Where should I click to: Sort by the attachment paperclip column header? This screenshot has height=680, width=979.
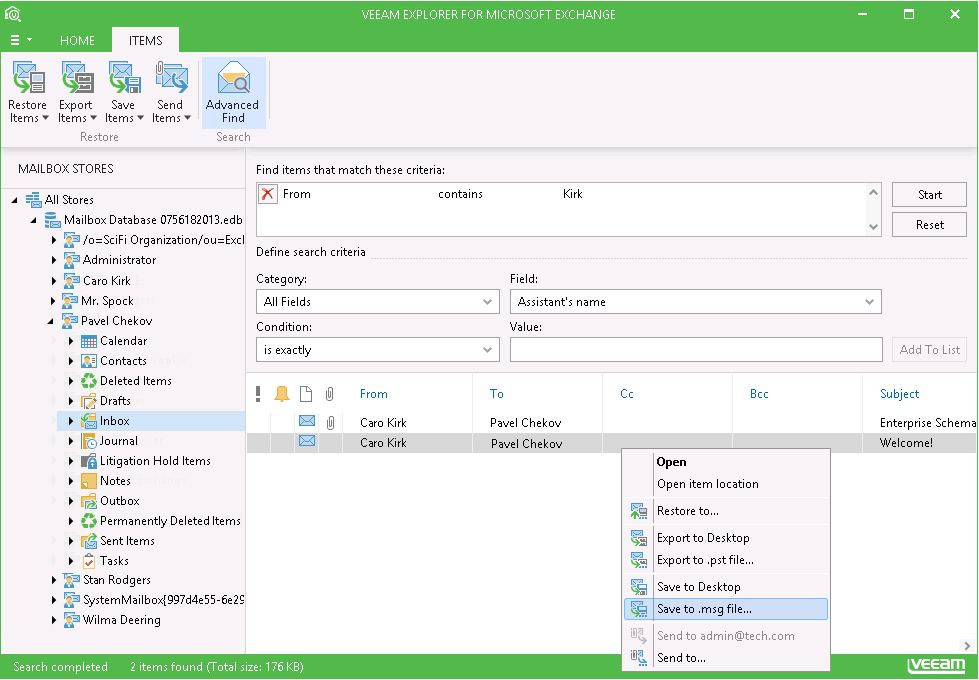tap(329, 394)
